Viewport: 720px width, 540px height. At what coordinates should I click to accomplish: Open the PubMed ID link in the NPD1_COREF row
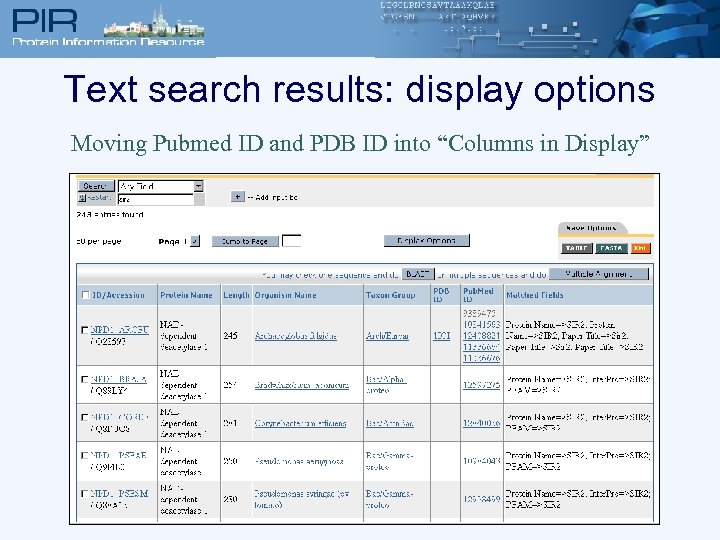(481, 423)
